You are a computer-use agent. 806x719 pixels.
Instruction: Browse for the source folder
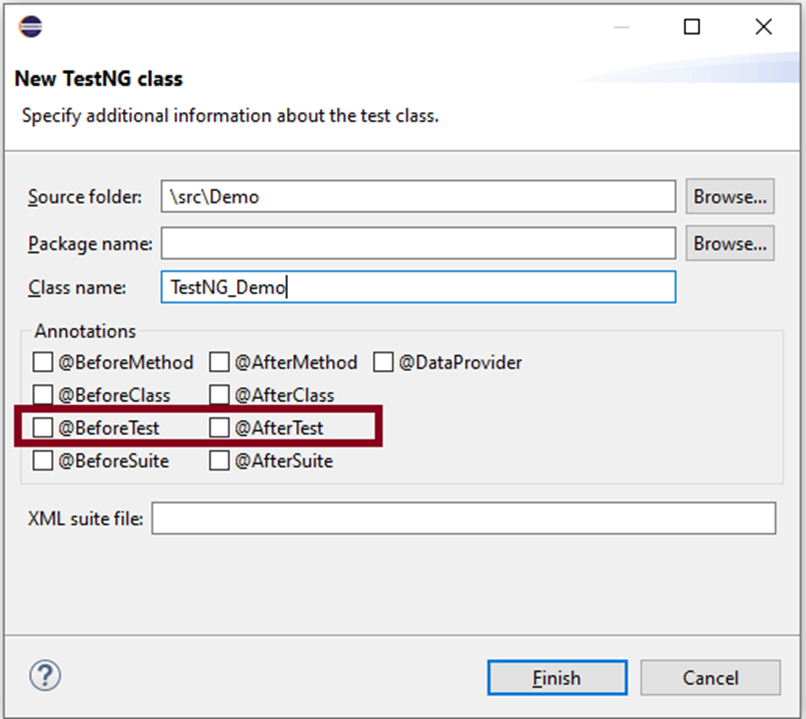click(729, 197)
